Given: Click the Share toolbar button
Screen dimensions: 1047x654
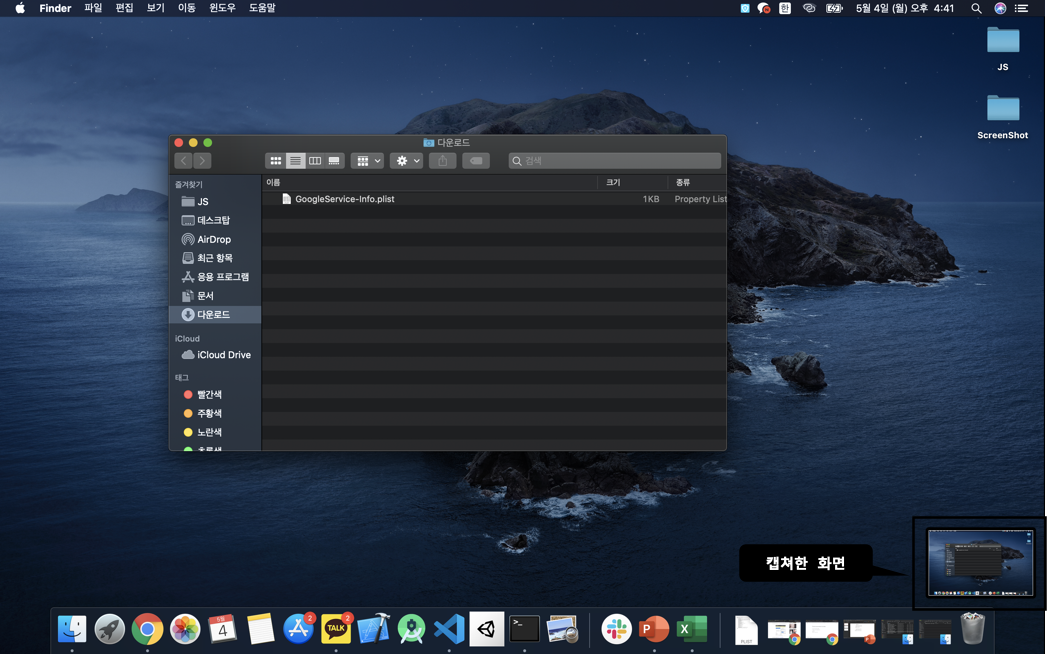Looking at the screenshot, I should point(443,161).
